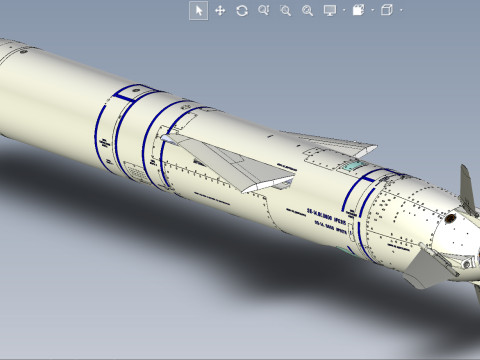Click the monitor display icon
This screenshot has width=480, height=360.
coord(330,10)
